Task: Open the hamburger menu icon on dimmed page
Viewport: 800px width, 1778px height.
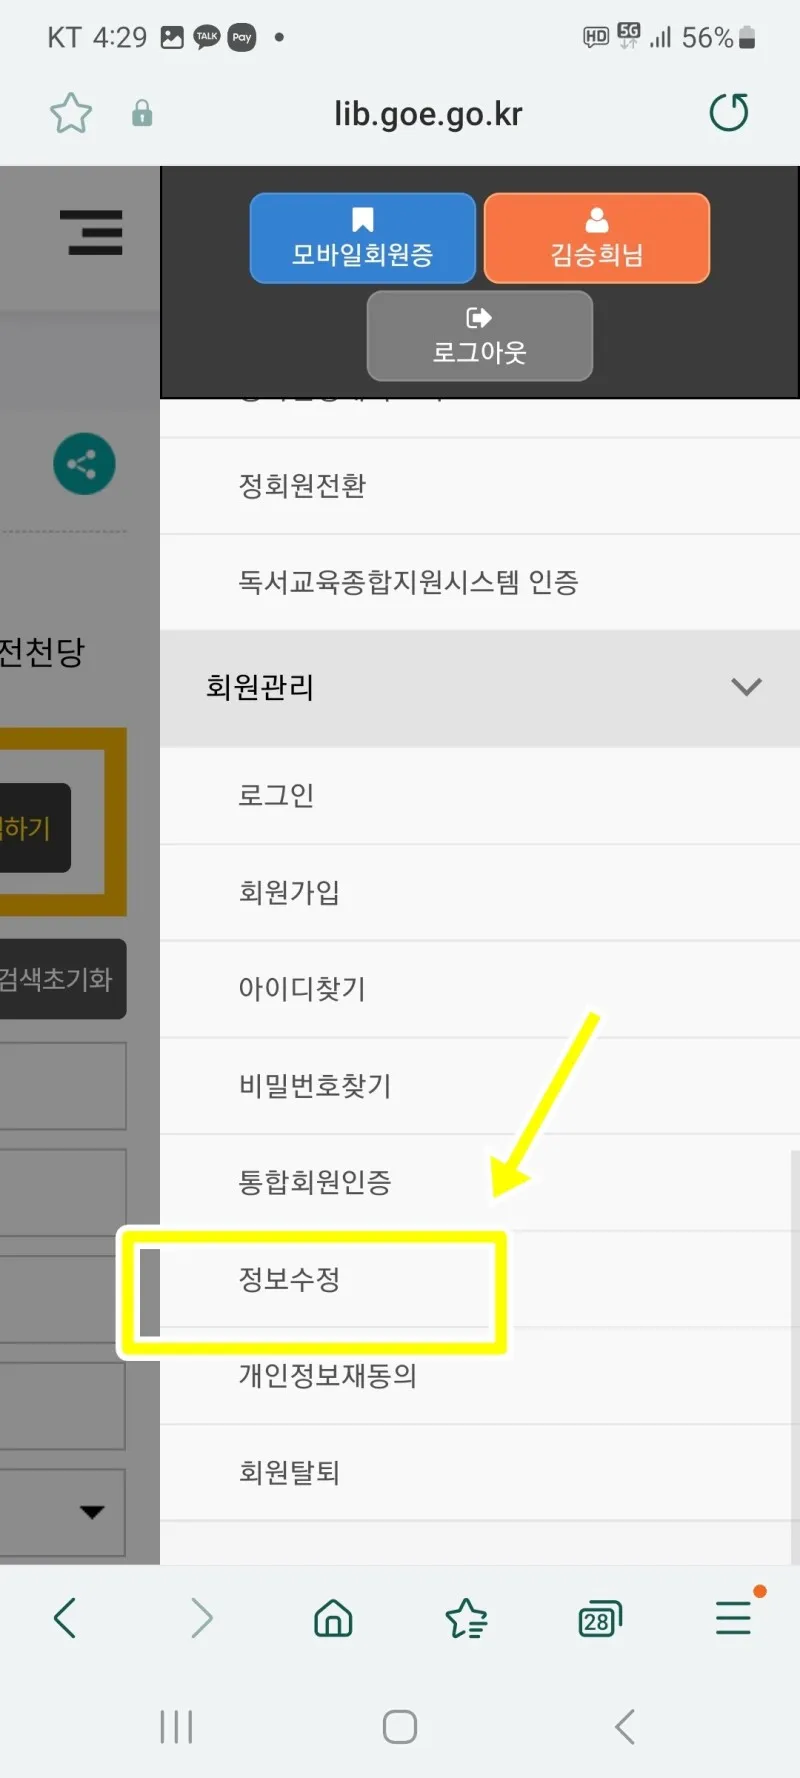Action: pos(91,232)
